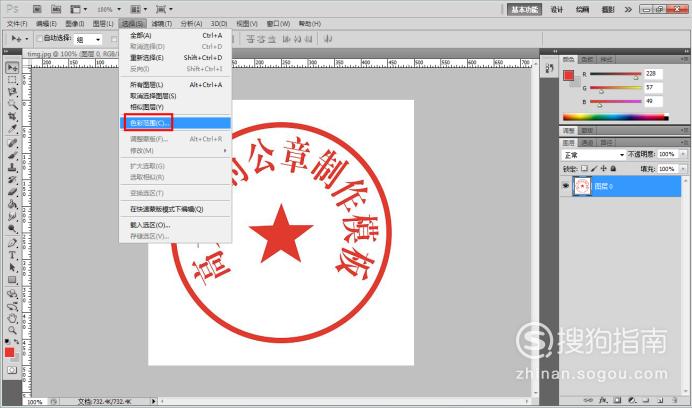Select the Rectangle shape tool
The height and width of the screenshot is (408, 692).
(12, 280)
